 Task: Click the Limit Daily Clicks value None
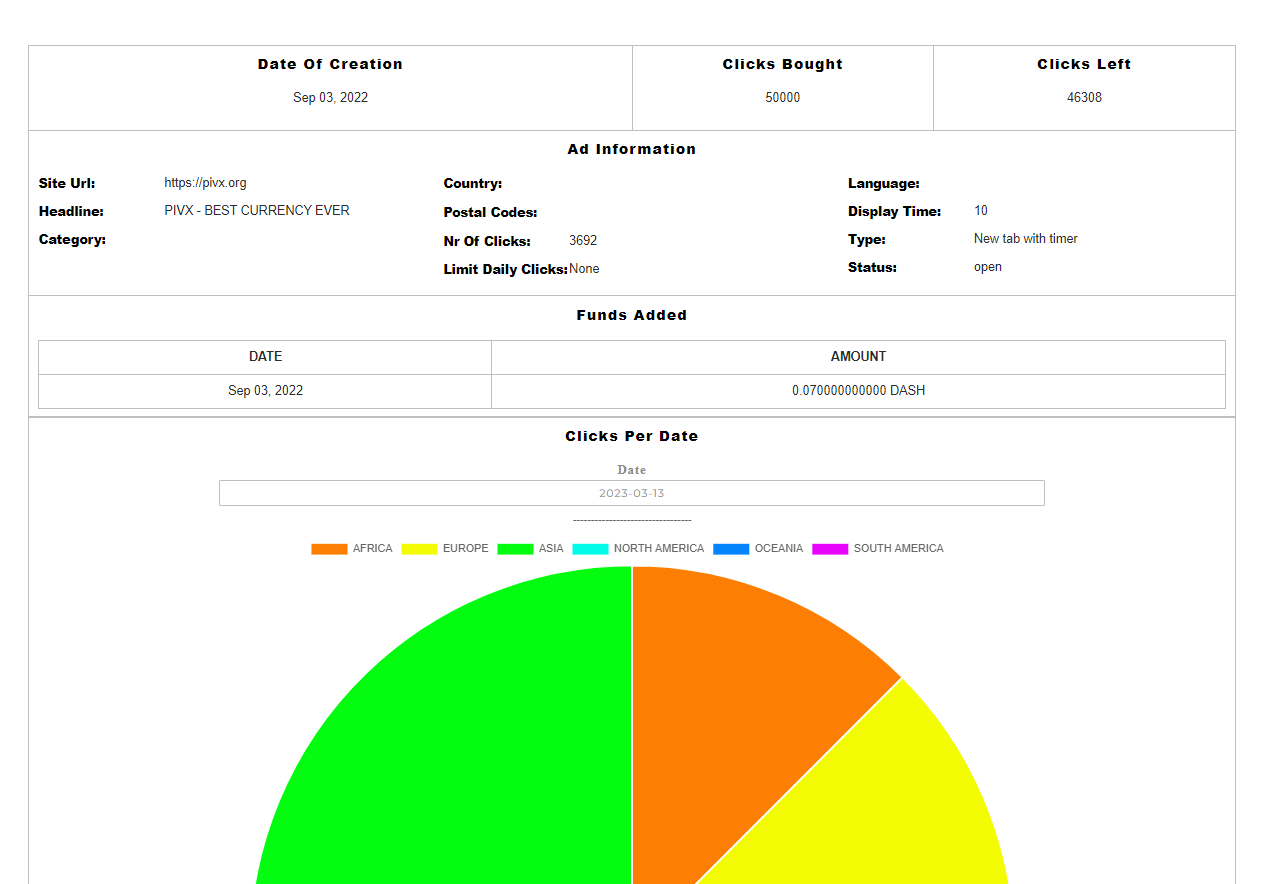584,269
